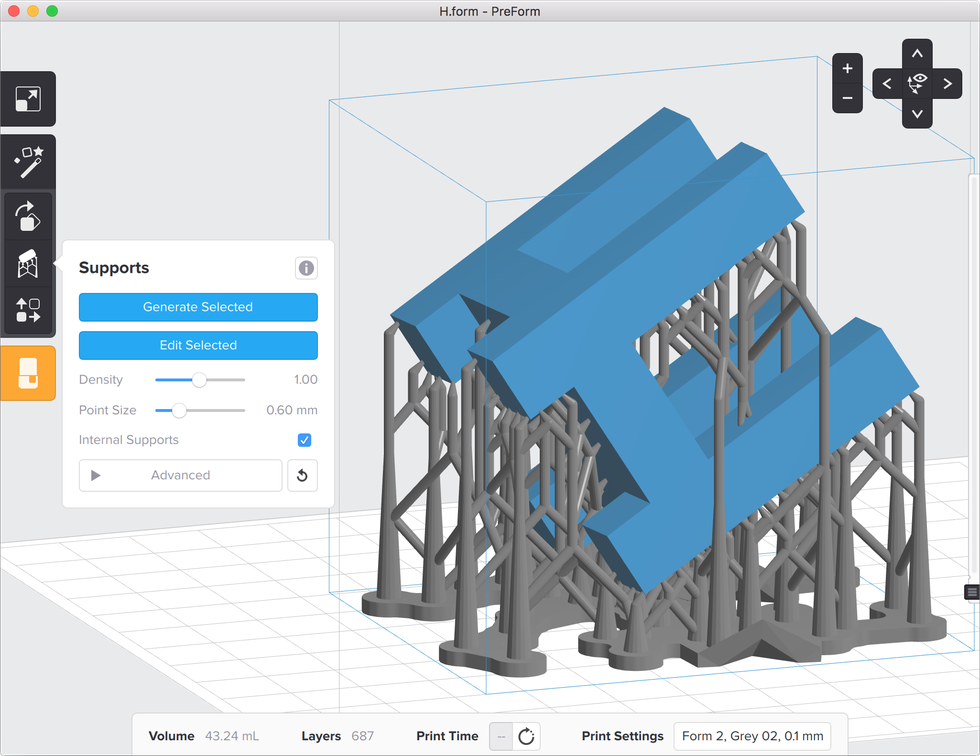Viewport: 980px width, 756px height.
Task: Open the One-Click Print magic wand tool
Action: [x=28, y=161]
